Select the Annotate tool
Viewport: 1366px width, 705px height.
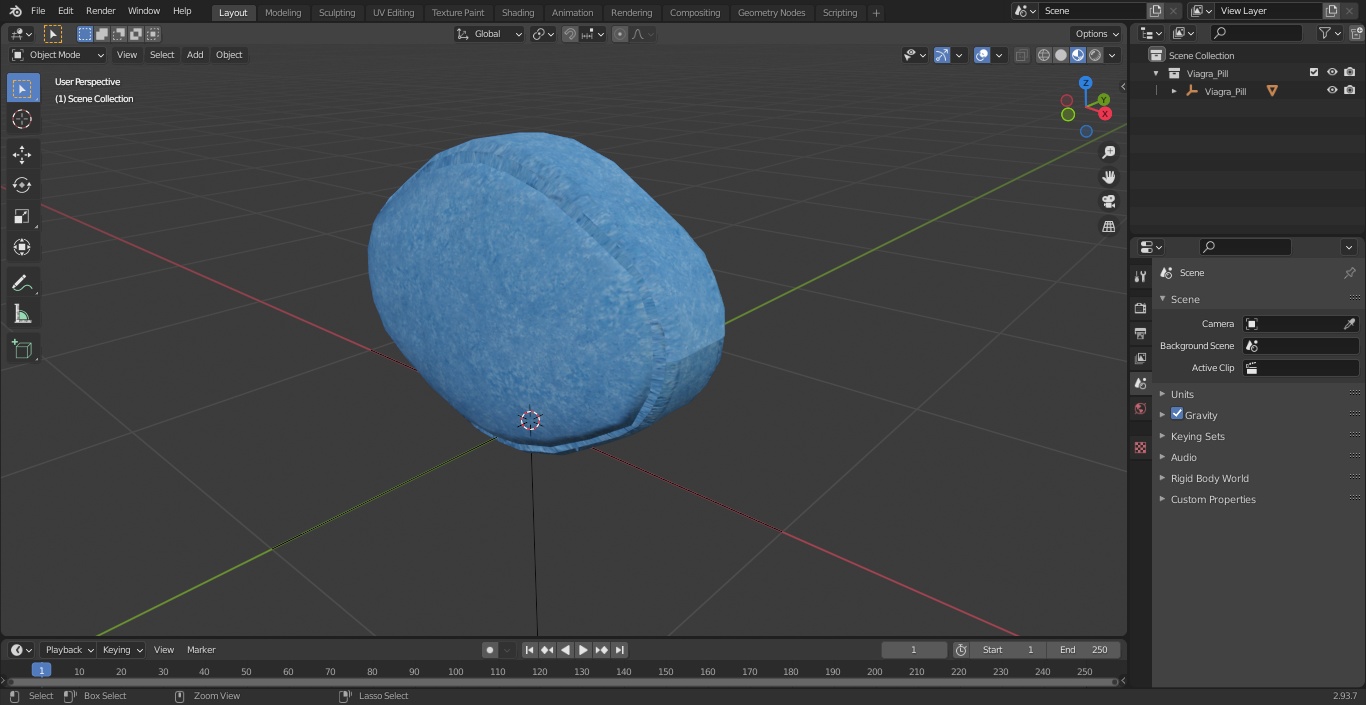click(22, 284)
